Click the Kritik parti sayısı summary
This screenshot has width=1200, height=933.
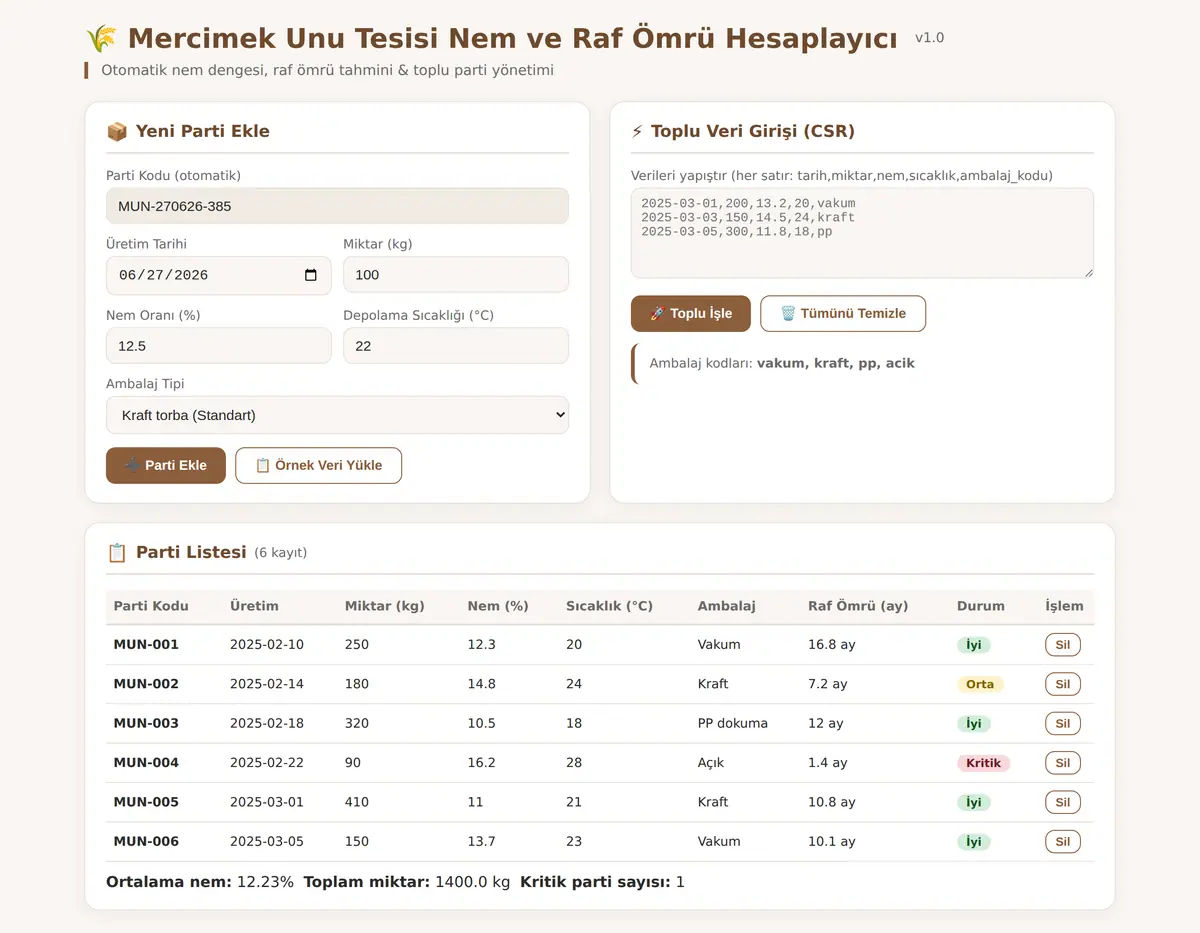point(603,882)
